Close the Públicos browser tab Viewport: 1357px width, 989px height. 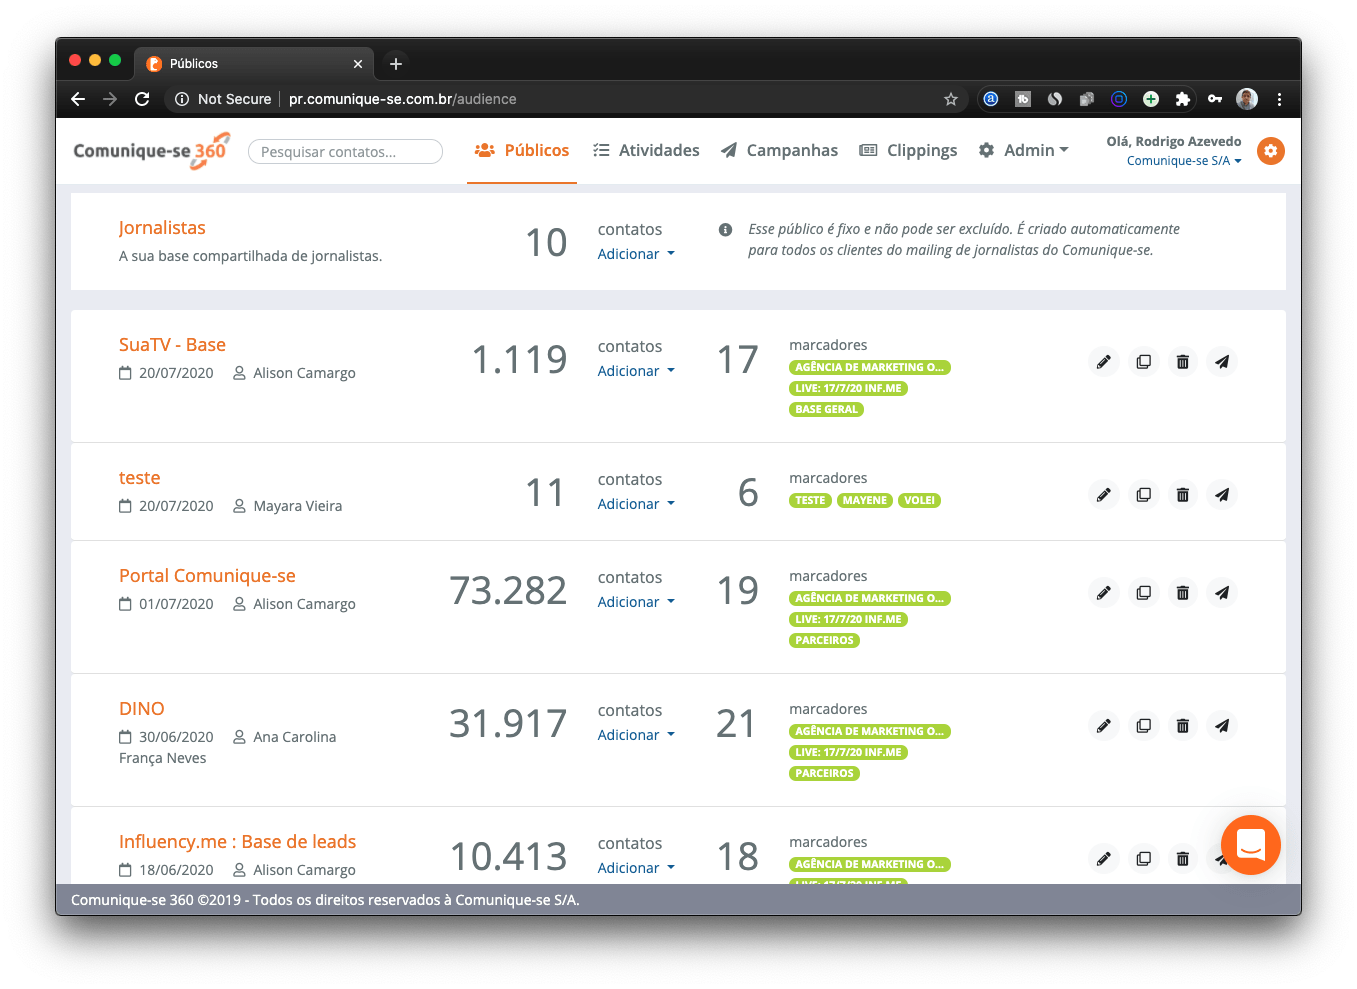pos(358,64)
